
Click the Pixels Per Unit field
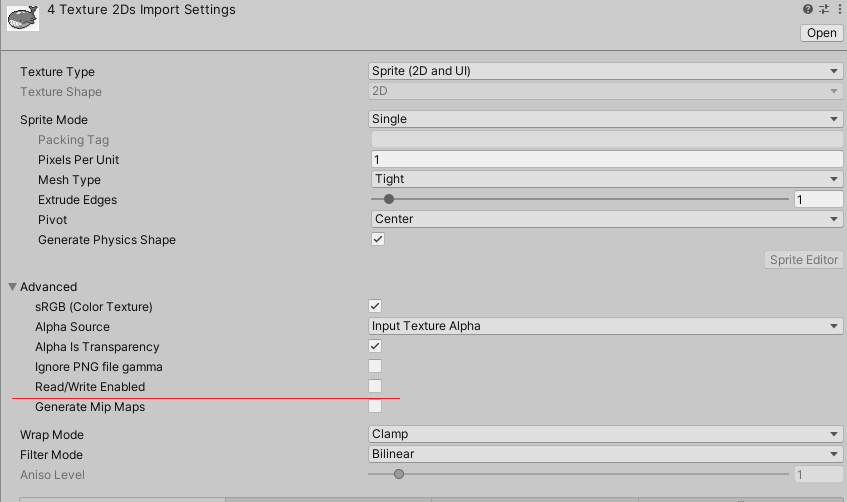[607, 159]
